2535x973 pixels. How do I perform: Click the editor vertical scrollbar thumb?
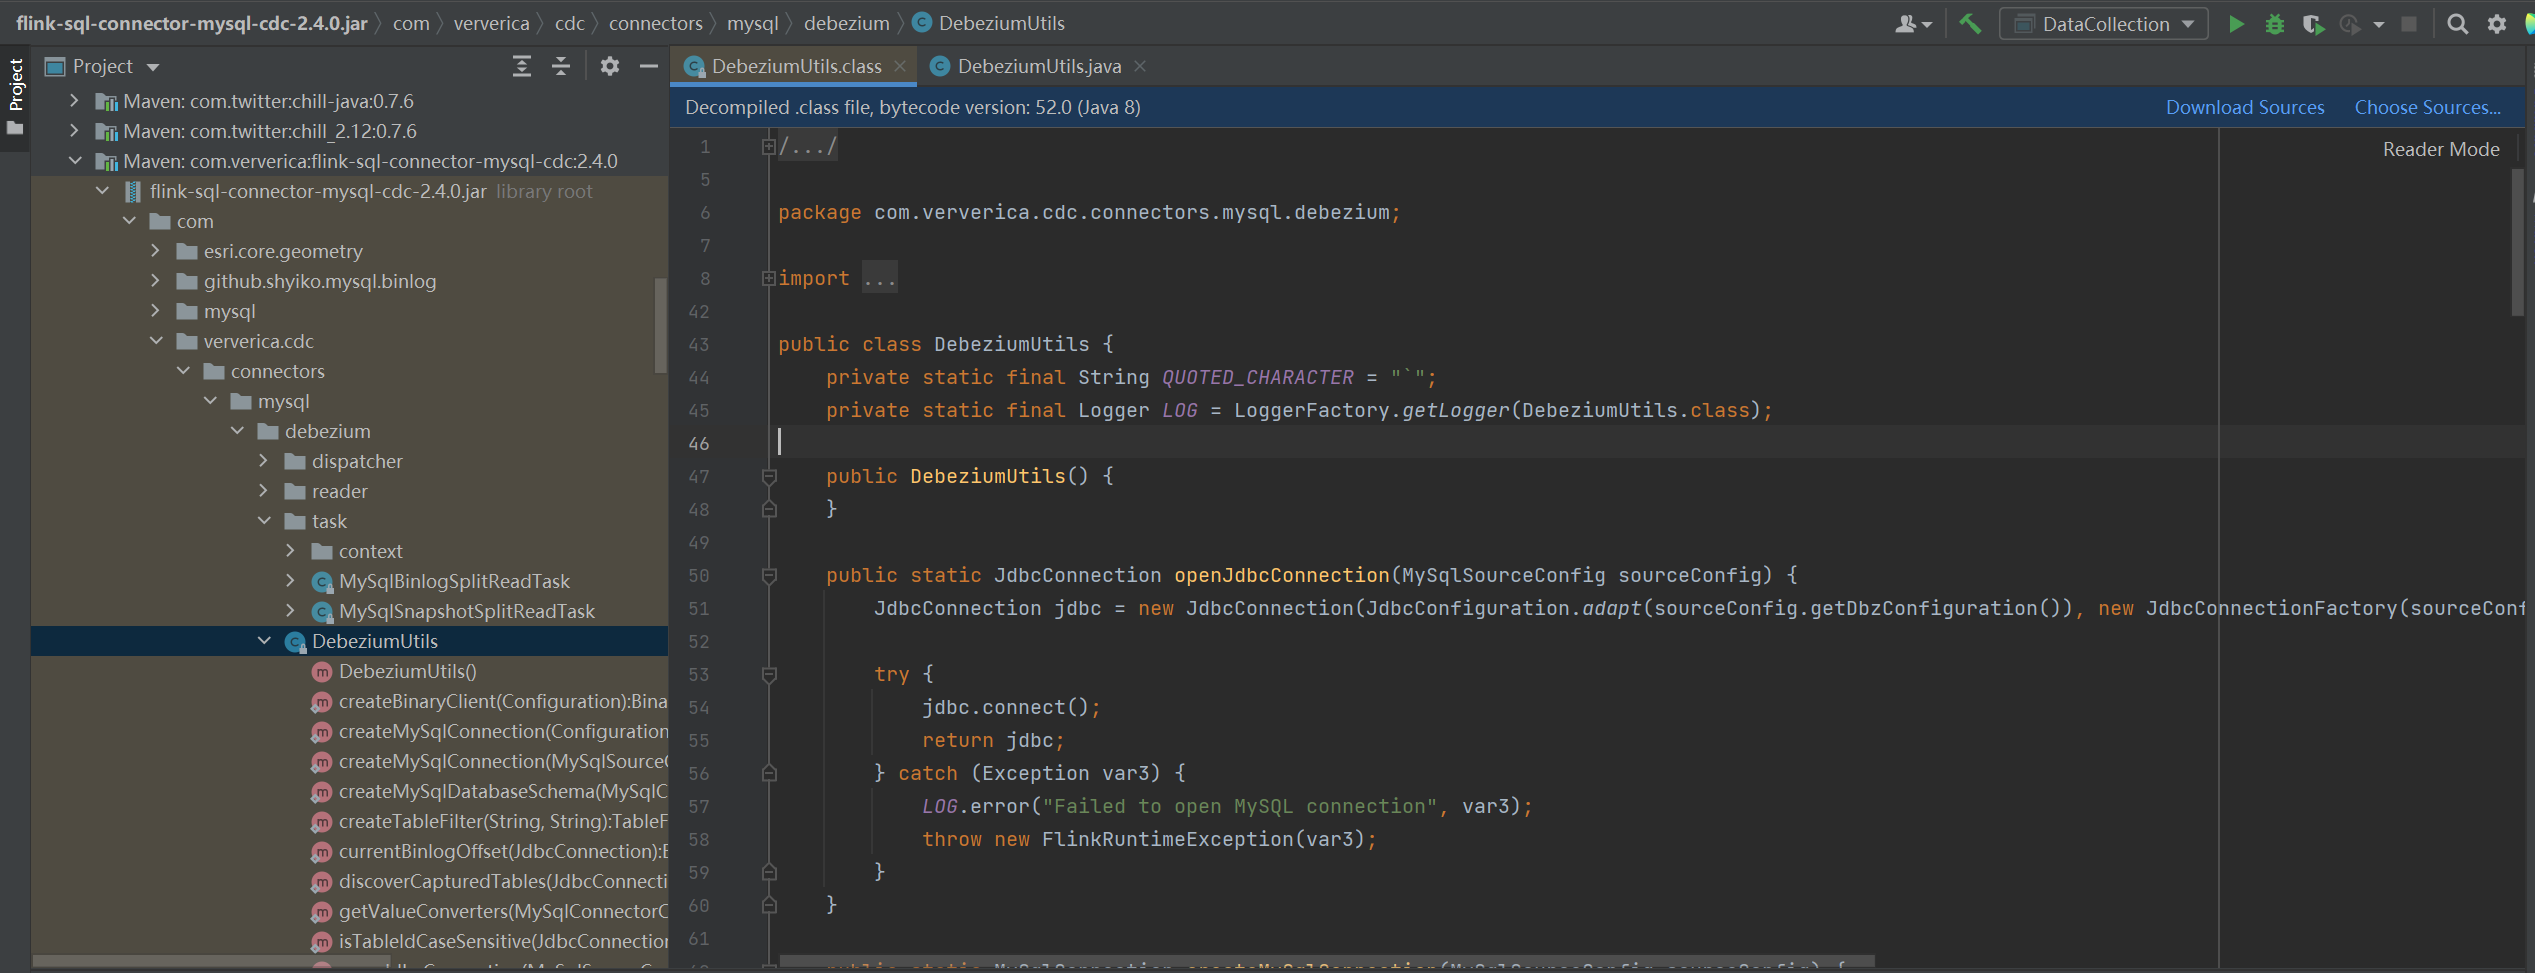[2518, 242]
